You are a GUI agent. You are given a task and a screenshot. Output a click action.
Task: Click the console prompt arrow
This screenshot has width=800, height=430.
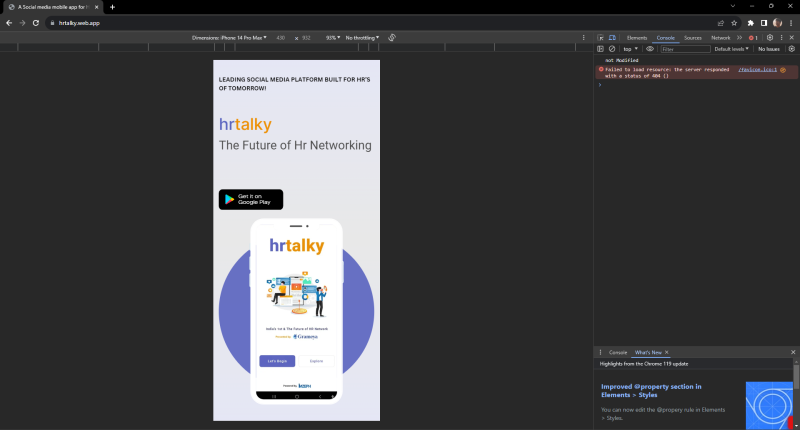click(x=600, y=85)
